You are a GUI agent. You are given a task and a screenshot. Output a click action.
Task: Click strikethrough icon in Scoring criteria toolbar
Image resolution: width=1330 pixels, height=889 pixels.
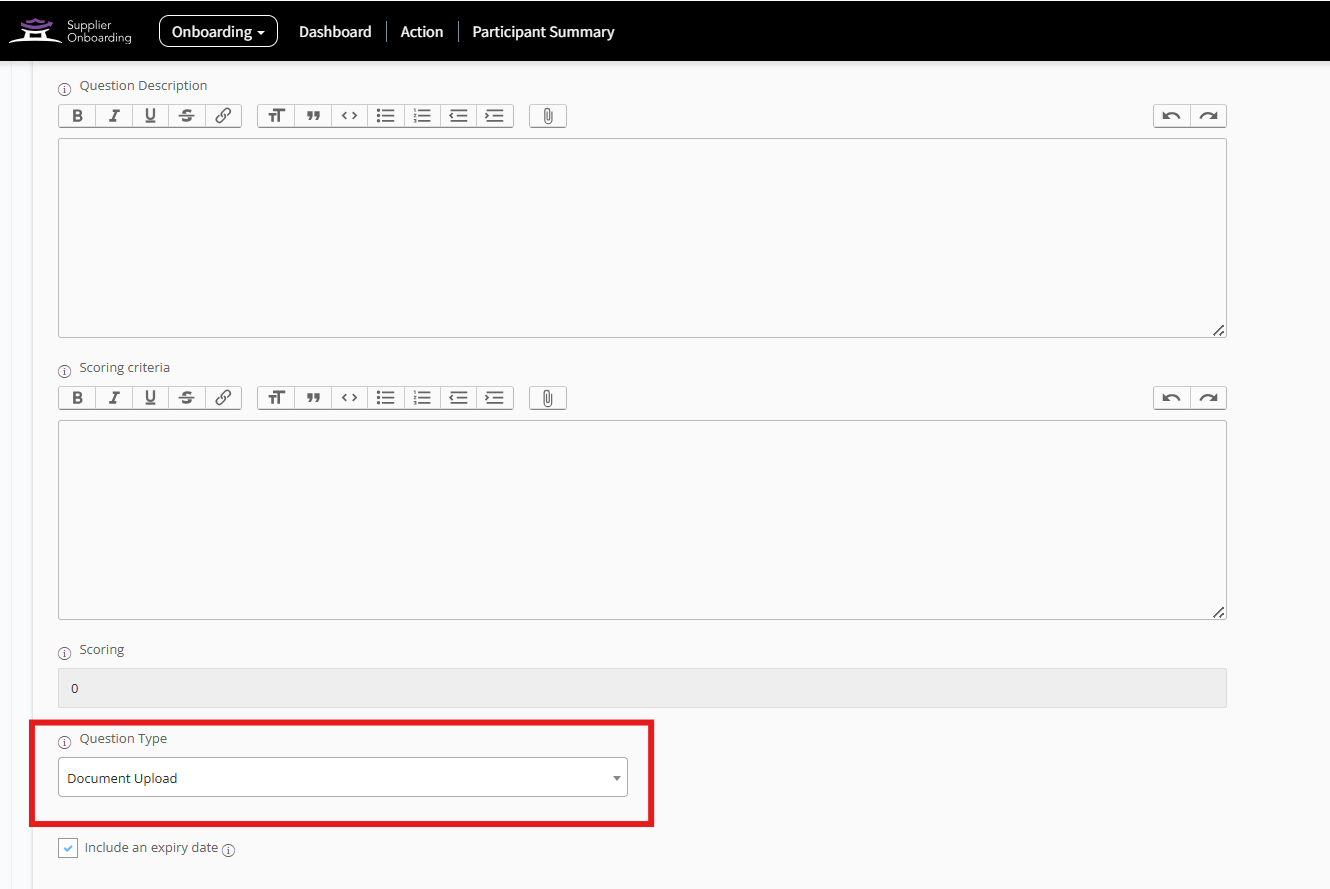pyautogui.click(x=186, y=398)
